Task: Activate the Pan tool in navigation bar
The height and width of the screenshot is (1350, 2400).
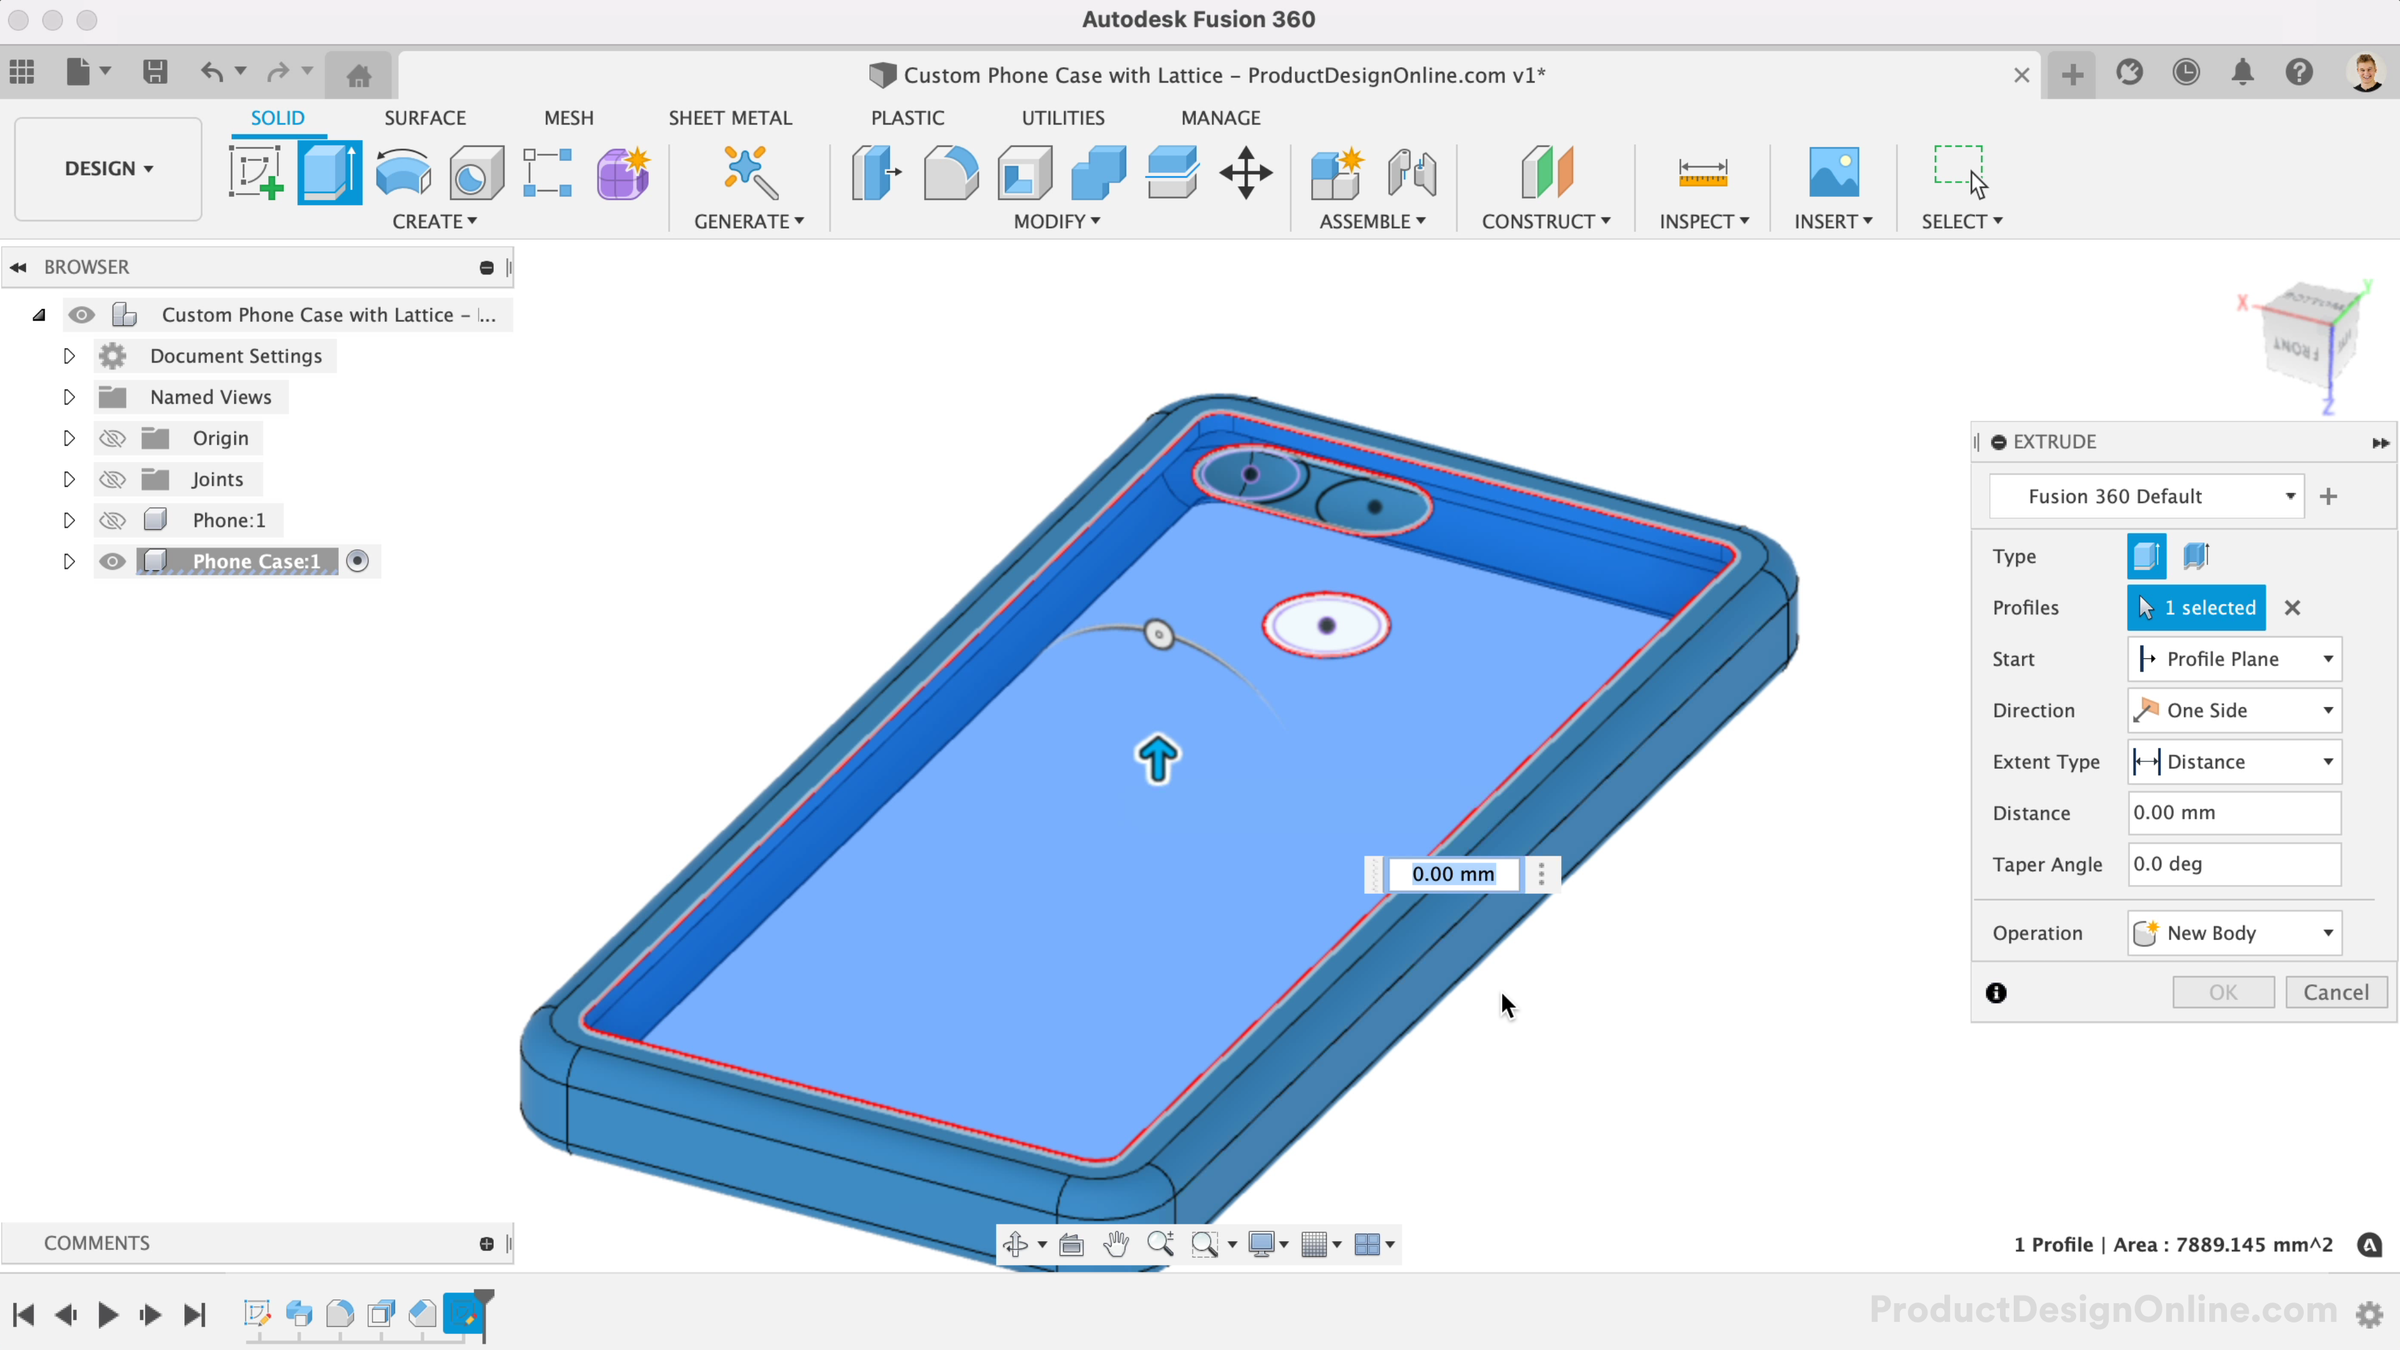Action: tap(1117, 1243)
